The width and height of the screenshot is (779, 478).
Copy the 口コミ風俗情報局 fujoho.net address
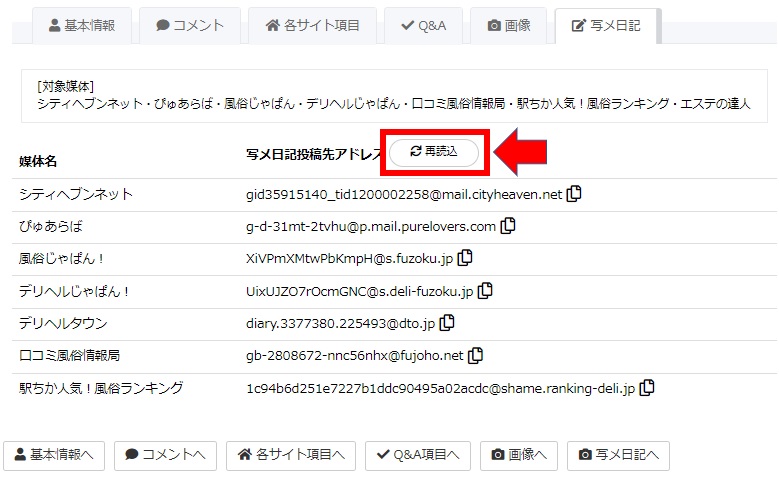point(475,355)
